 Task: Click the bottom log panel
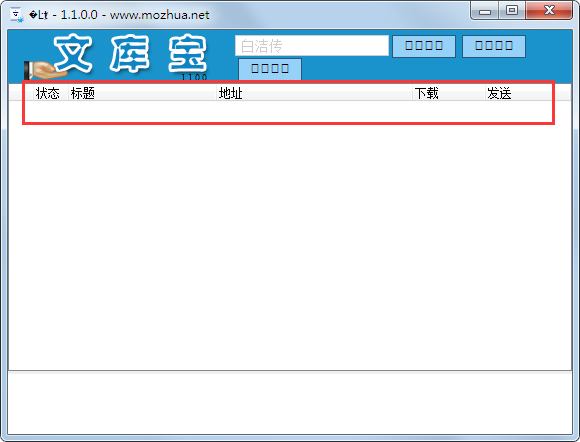coord(290,403)
